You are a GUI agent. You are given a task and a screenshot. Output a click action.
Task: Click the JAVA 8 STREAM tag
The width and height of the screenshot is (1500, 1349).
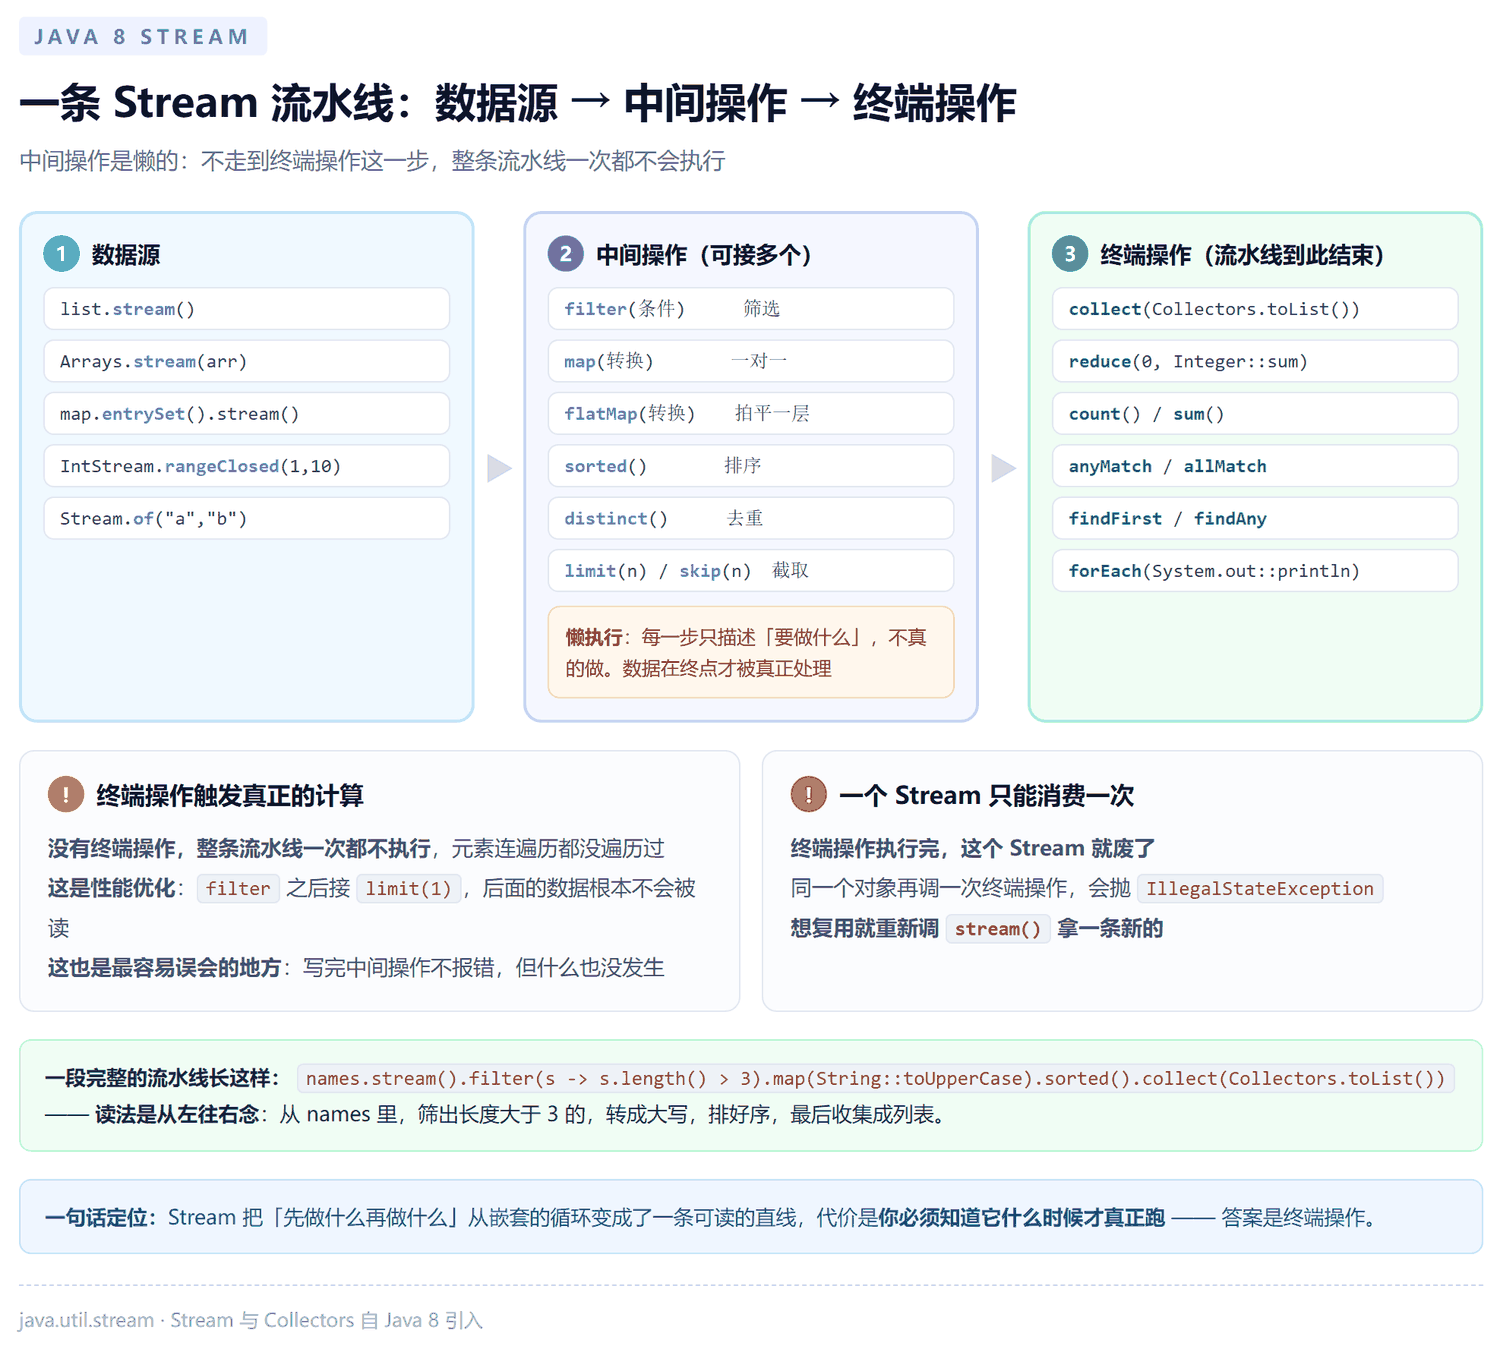click(x=143, y=36)
